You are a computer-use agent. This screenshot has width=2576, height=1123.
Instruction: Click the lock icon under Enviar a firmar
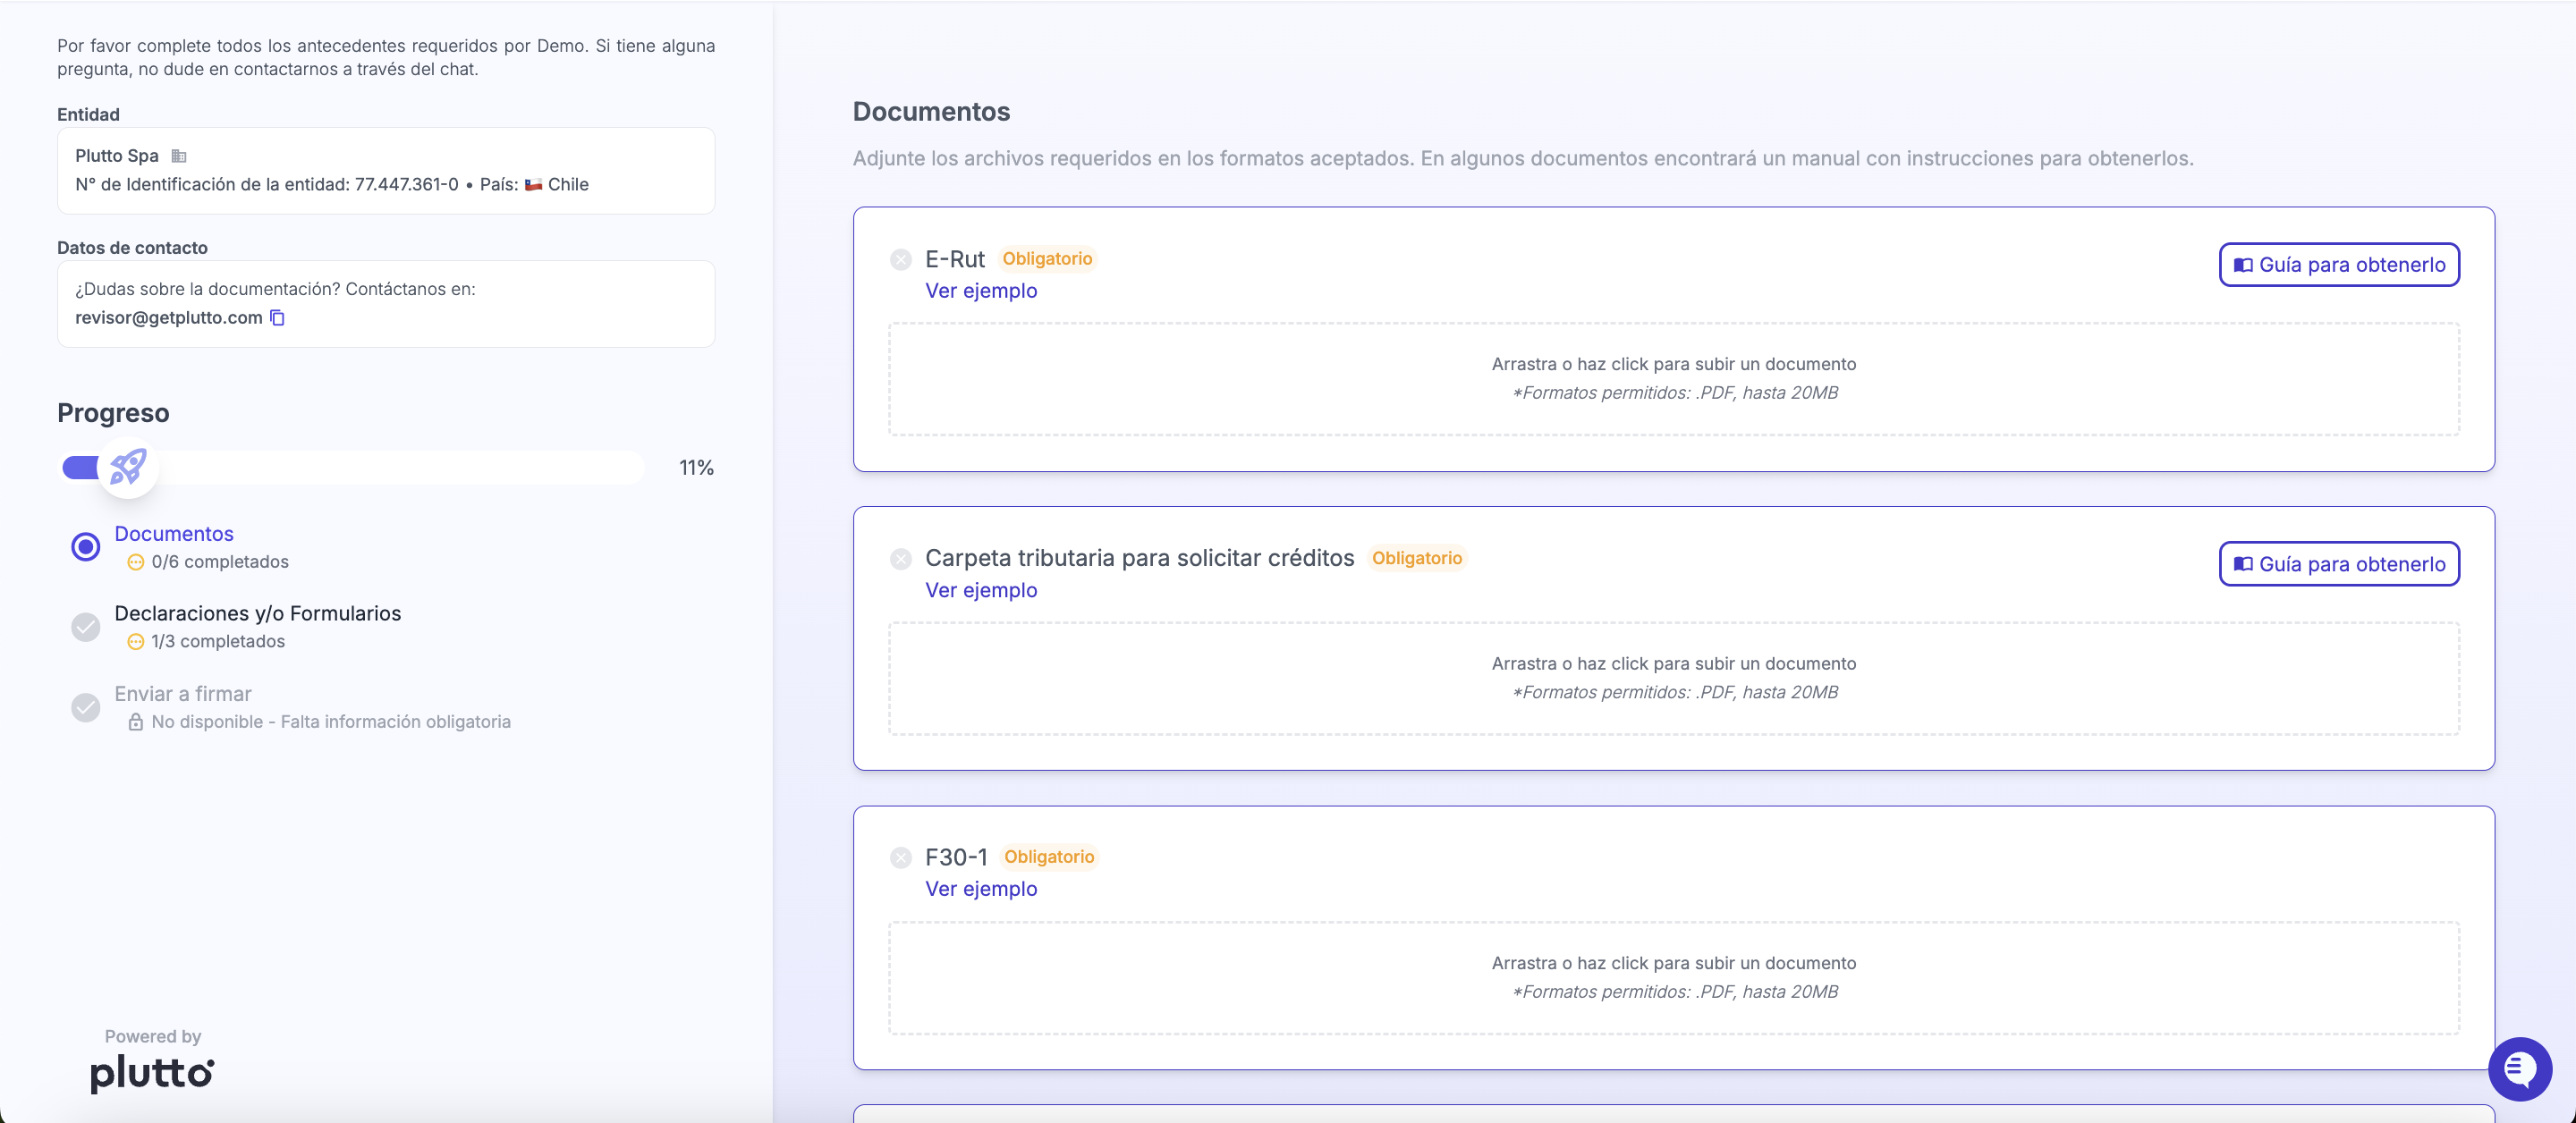(x=135, y=722)
